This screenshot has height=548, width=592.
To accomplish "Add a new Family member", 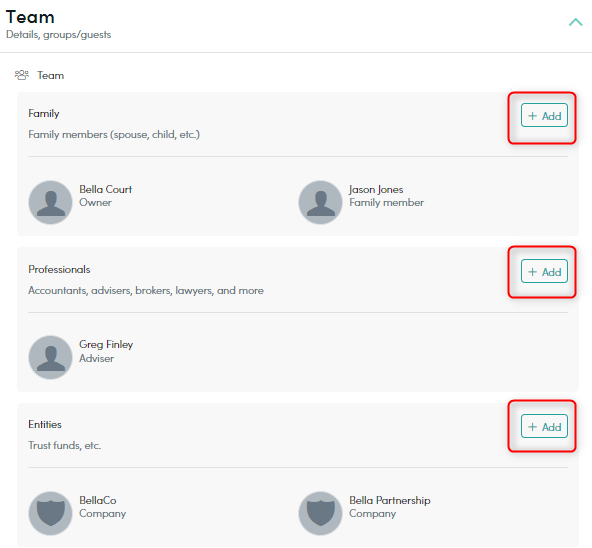I will (x=544, y=115).
